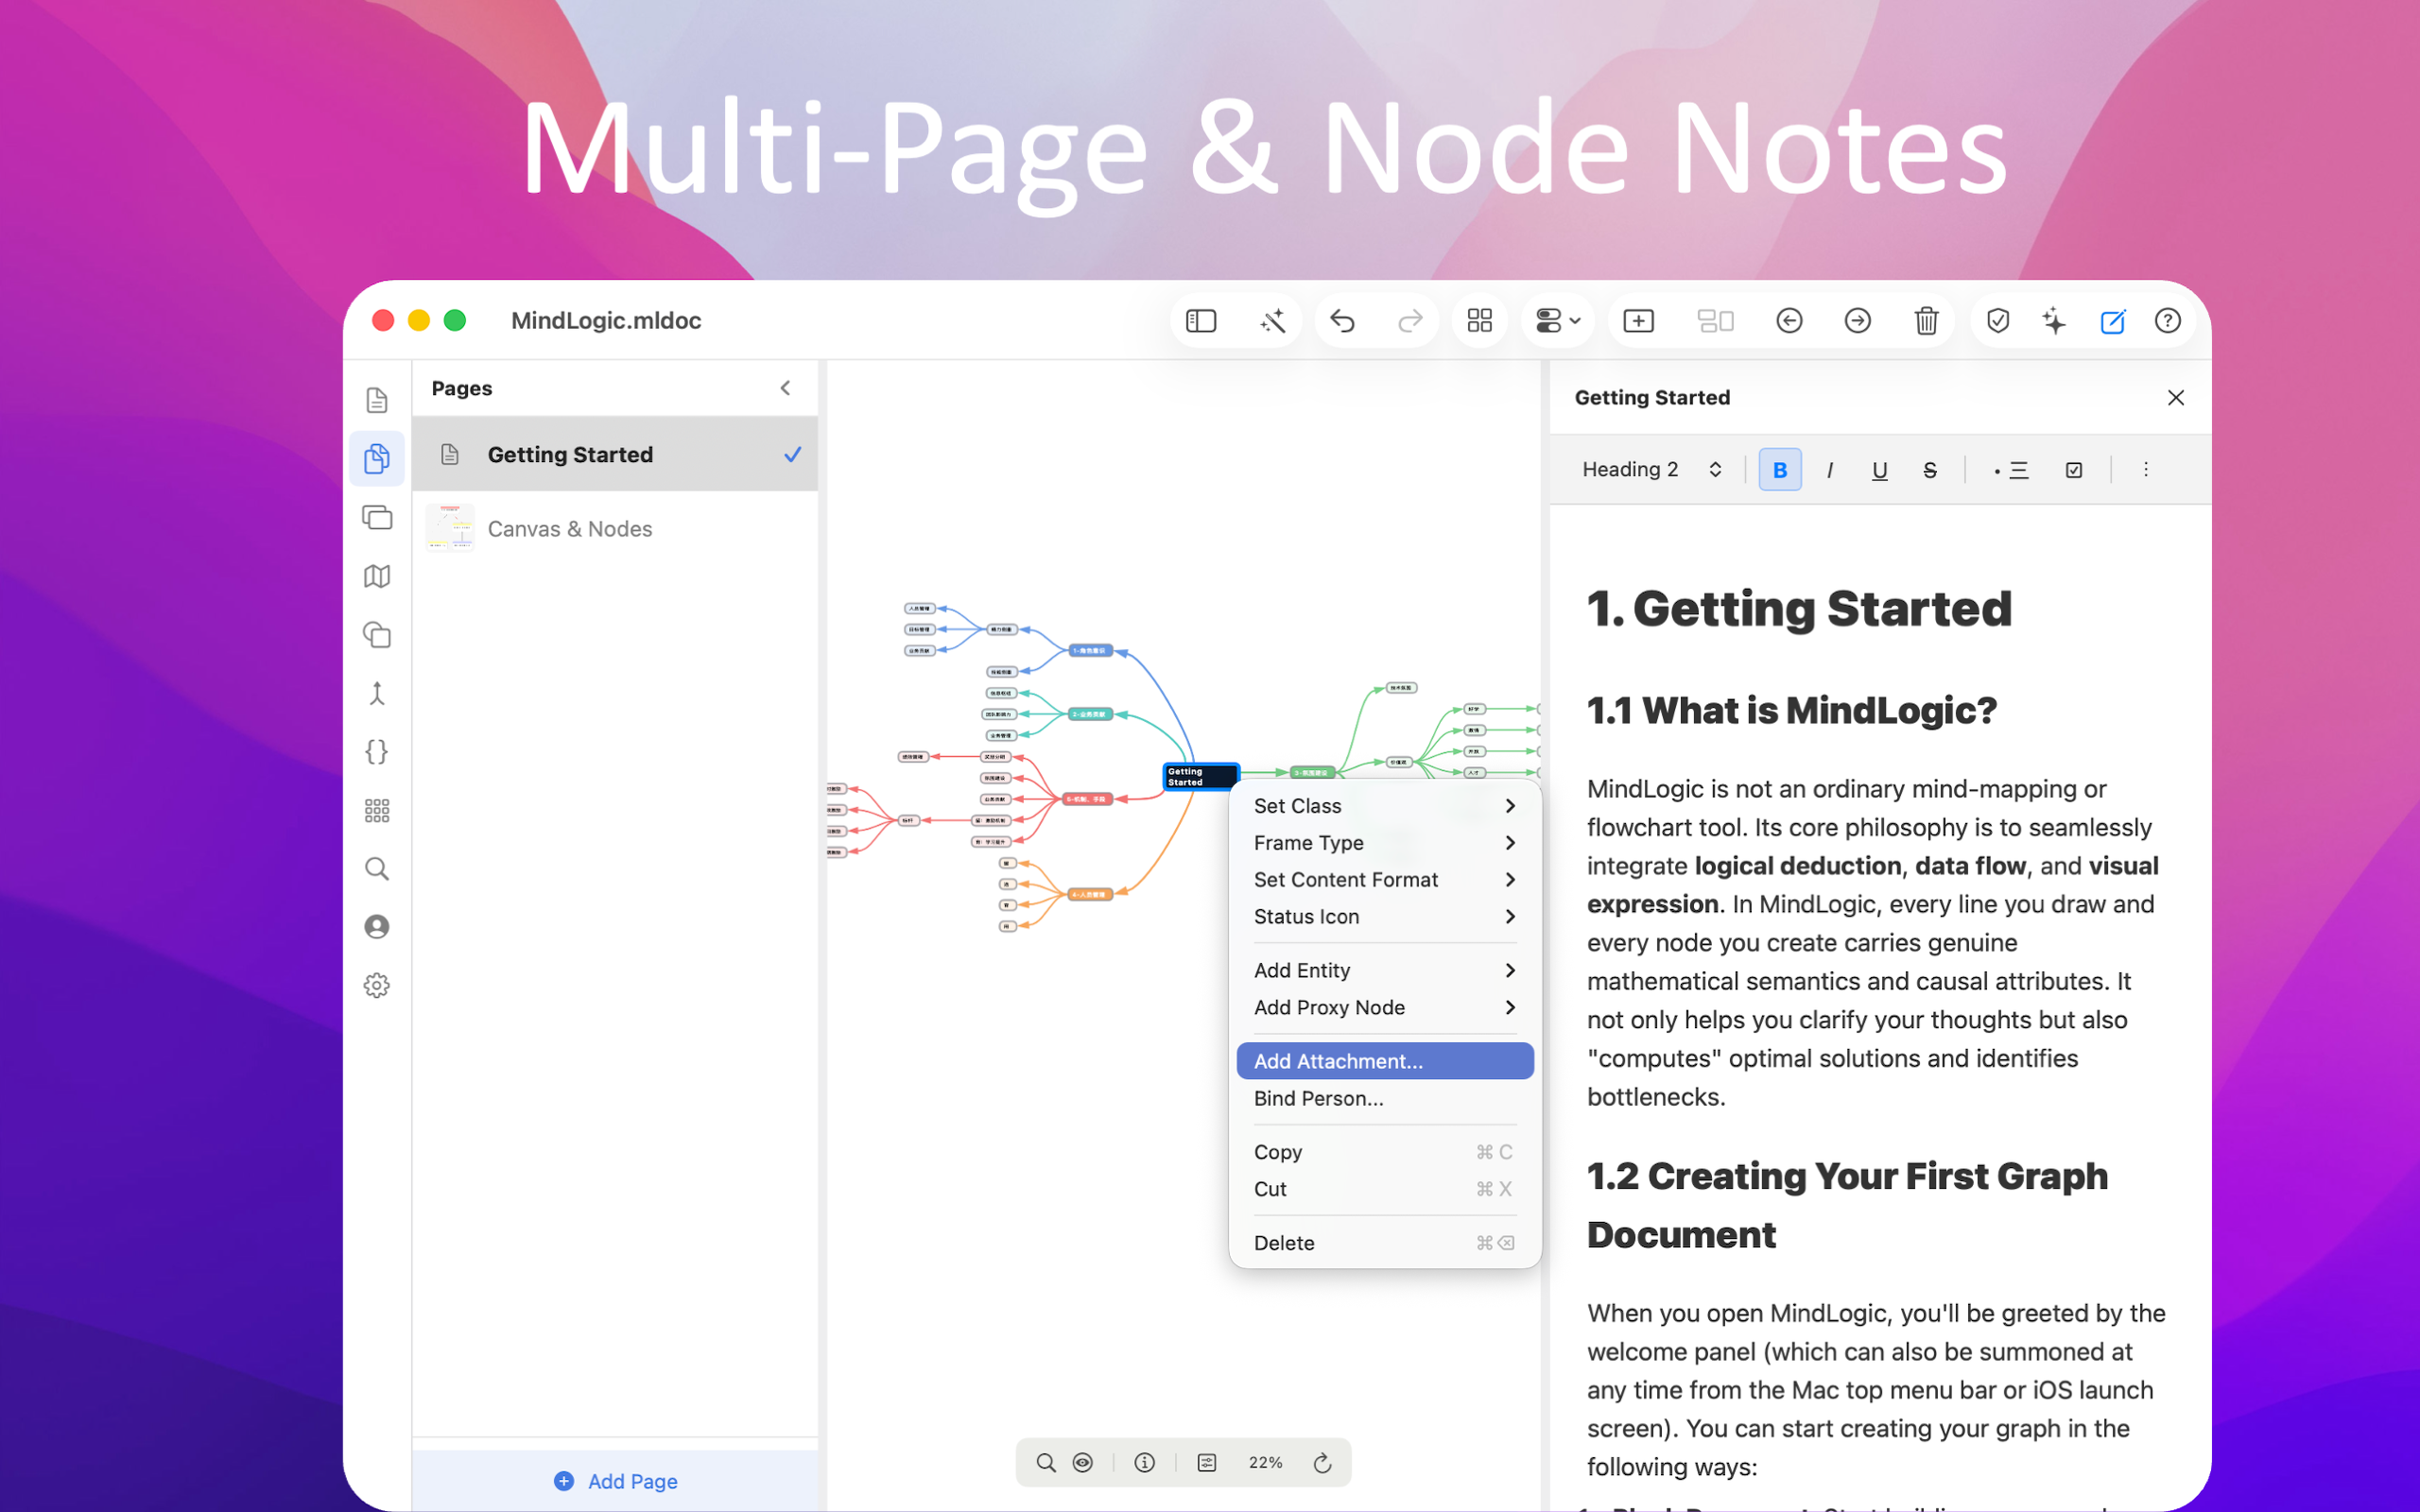
Task: Click the Add Page button
Action: [615, 1481]
